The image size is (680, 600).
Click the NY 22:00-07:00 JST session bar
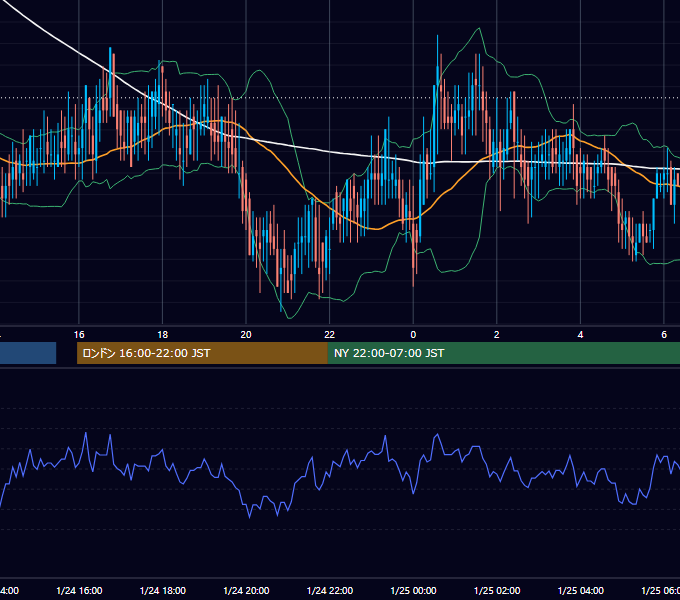click(503, 353)
